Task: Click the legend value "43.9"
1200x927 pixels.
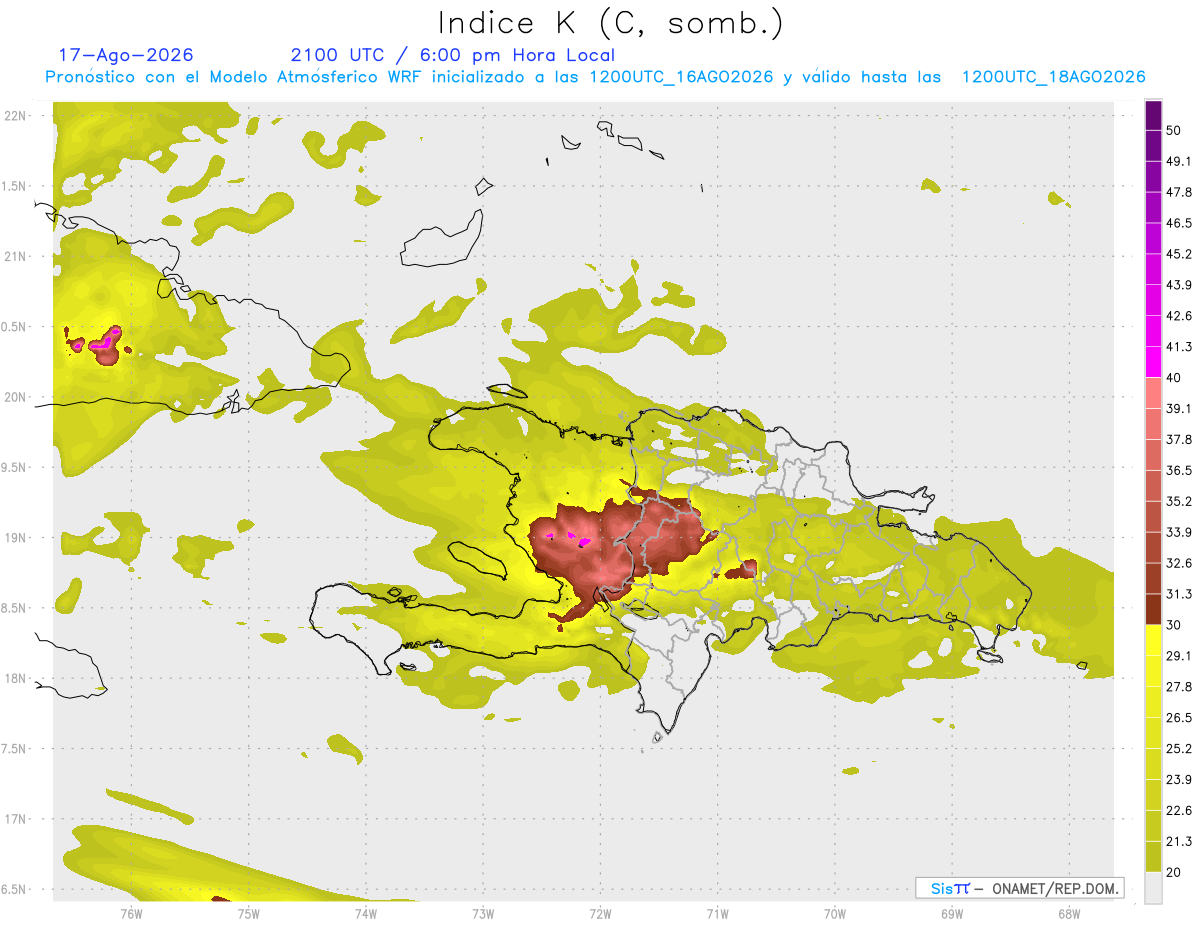Action: click(x=1179, y=285)
